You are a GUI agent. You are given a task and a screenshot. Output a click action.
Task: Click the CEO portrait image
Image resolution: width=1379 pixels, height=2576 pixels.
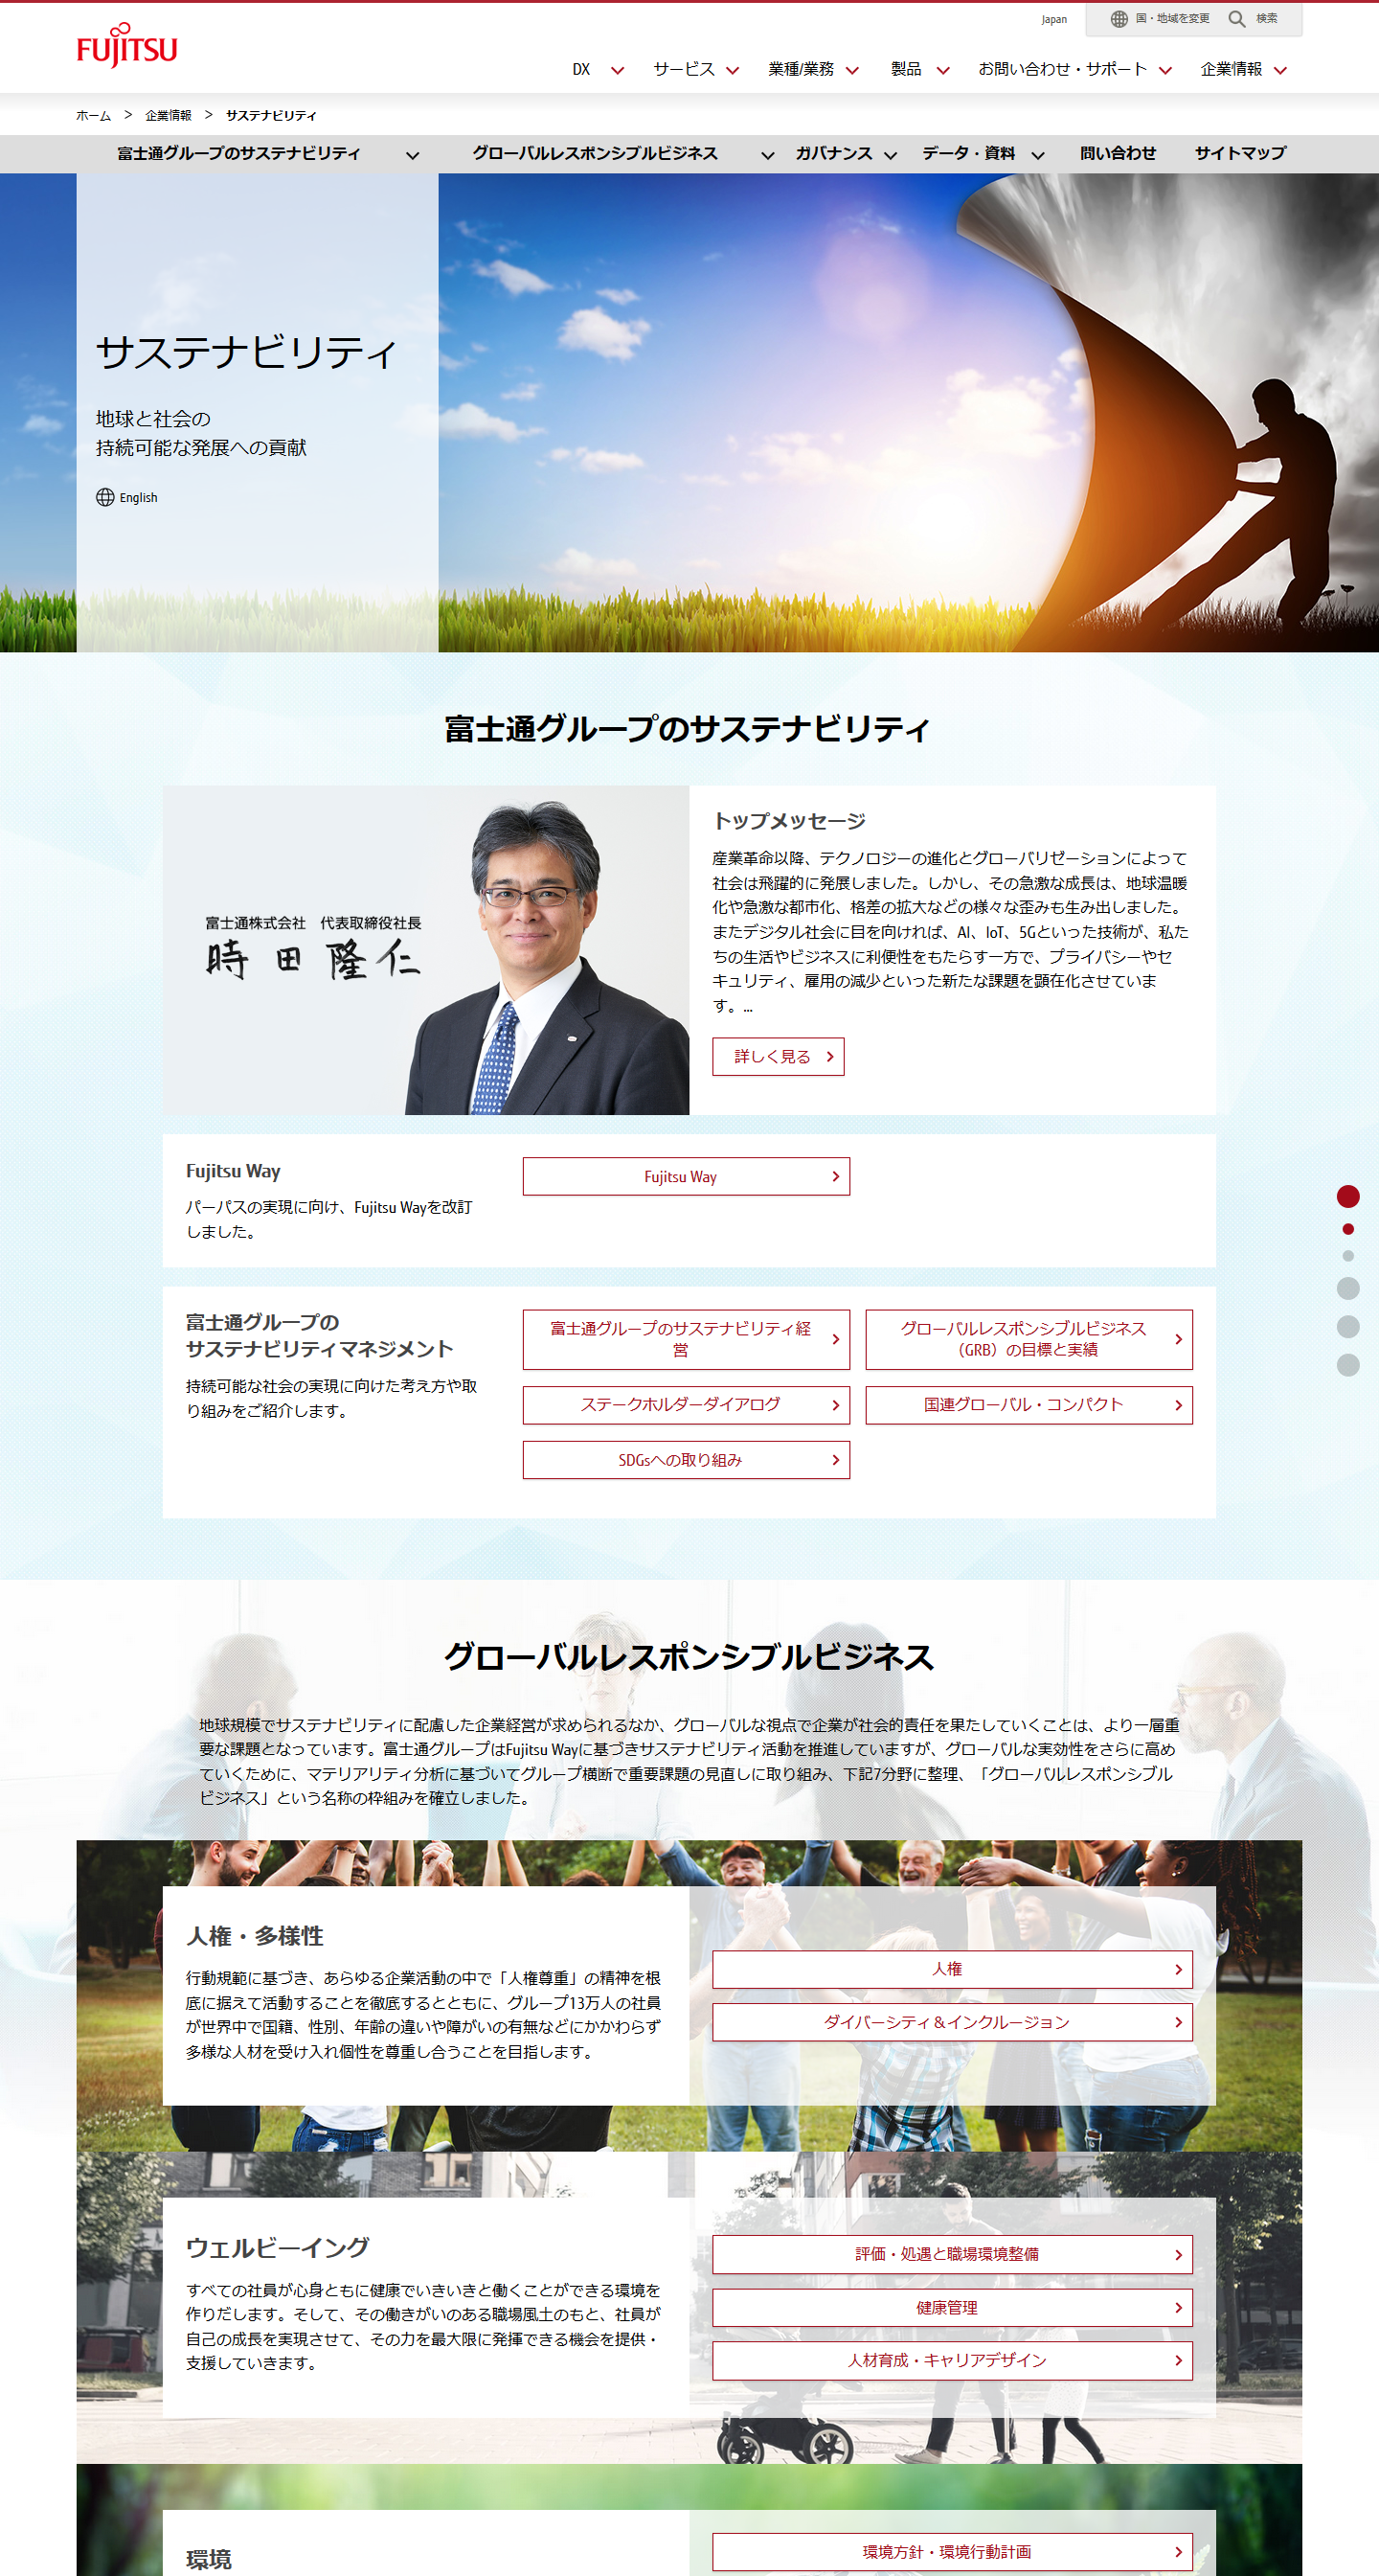(x=426, y=950)
